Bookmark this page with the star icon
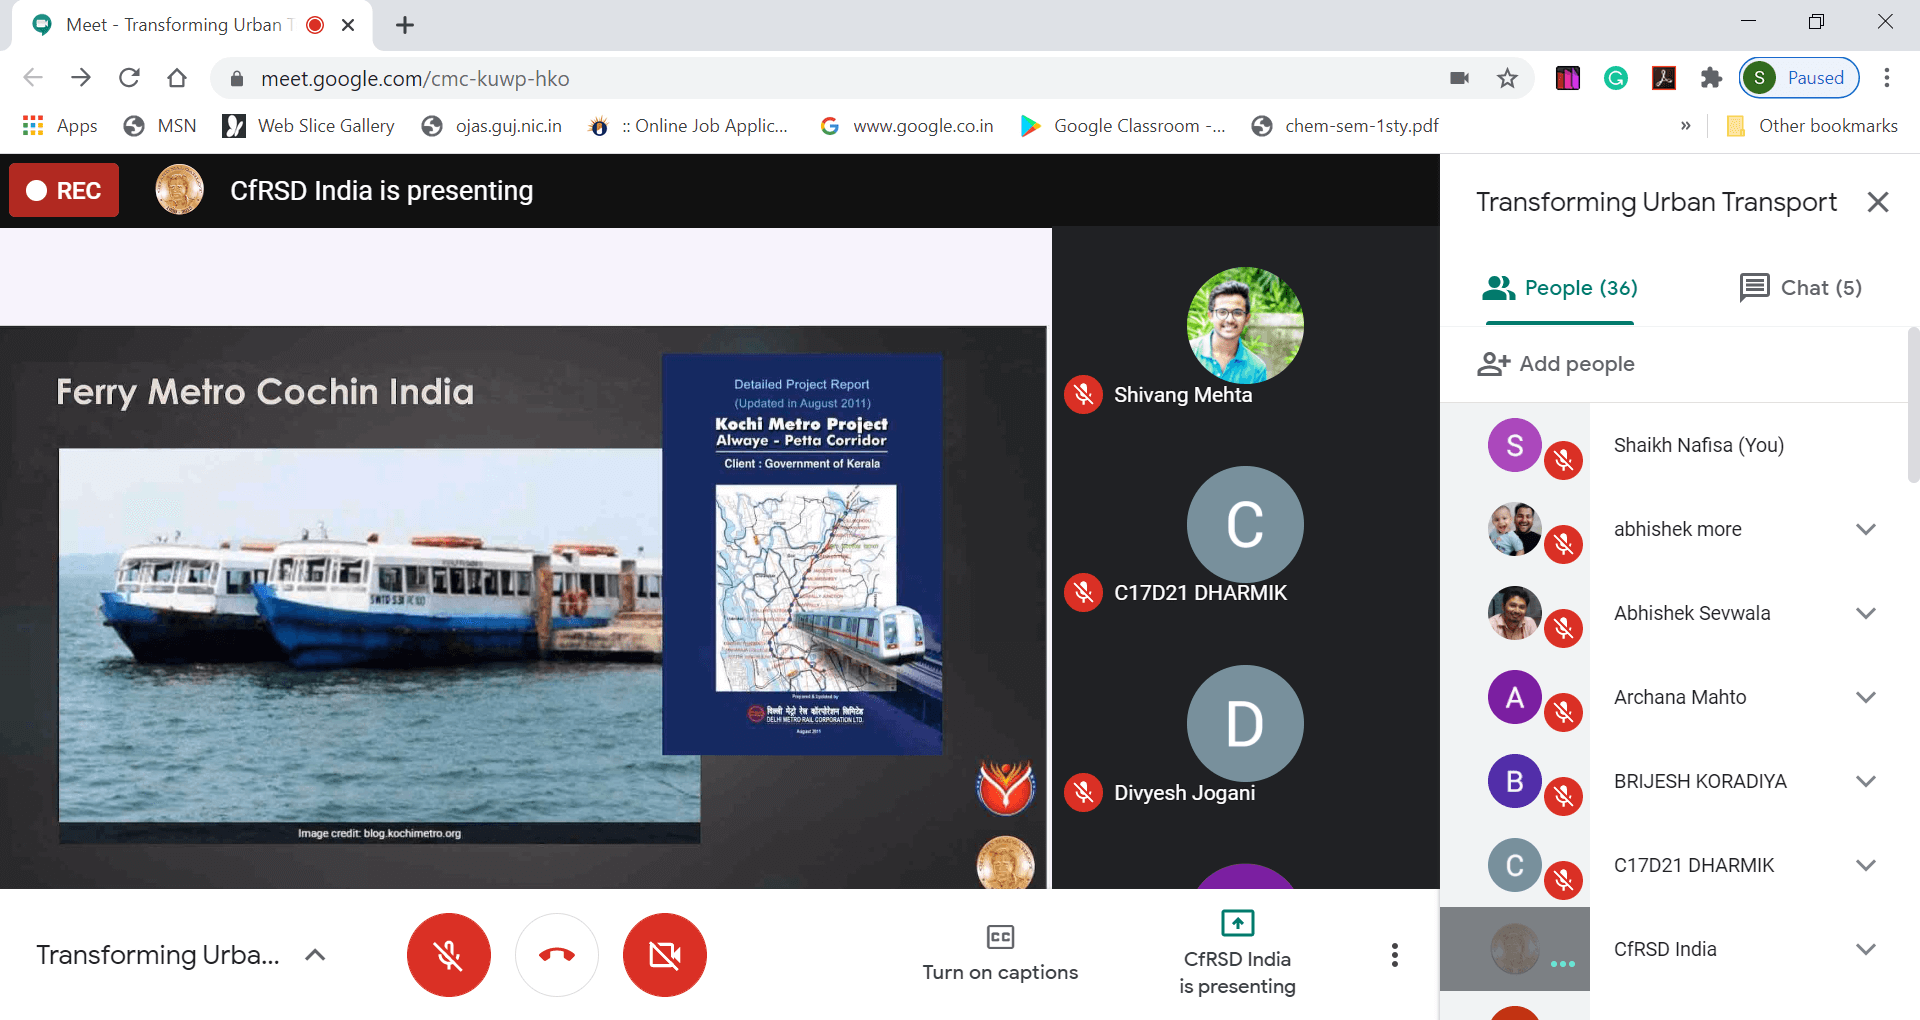The height and width of the screenshot is (1020, 1920). (x=1507, y=78)
